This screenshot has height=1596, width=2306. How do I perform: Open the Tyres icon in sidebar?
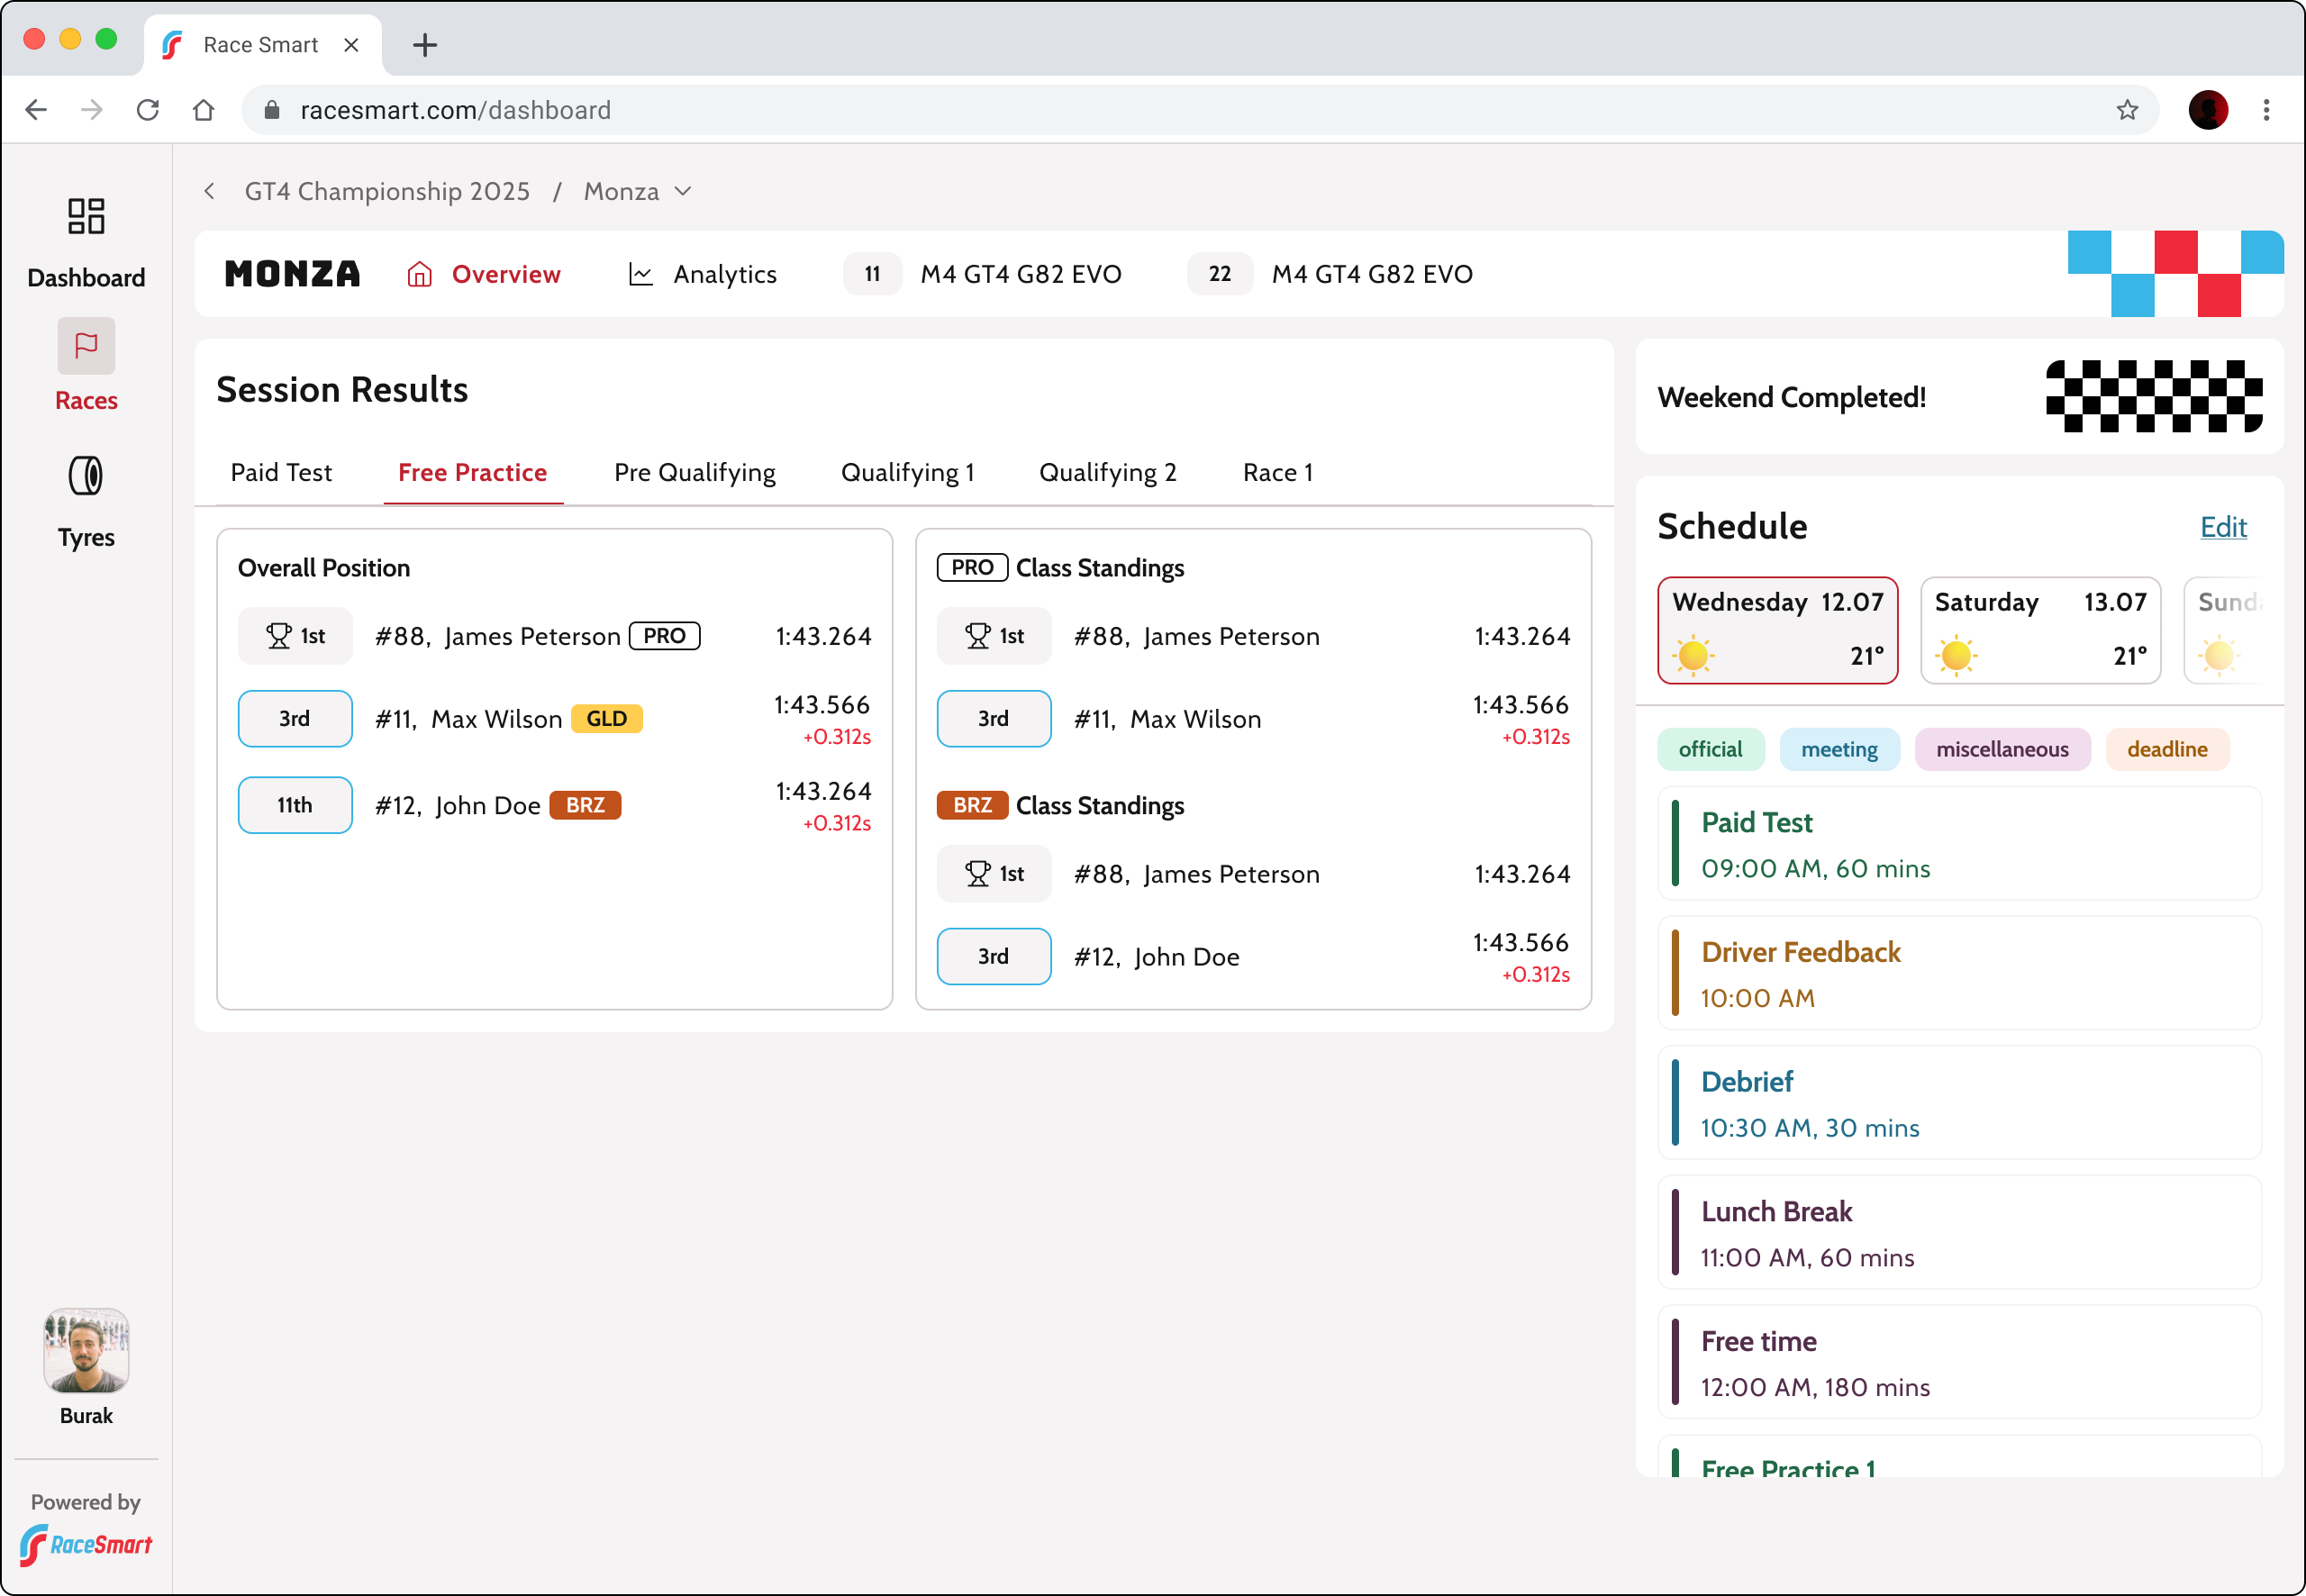(x=86, y=476)
